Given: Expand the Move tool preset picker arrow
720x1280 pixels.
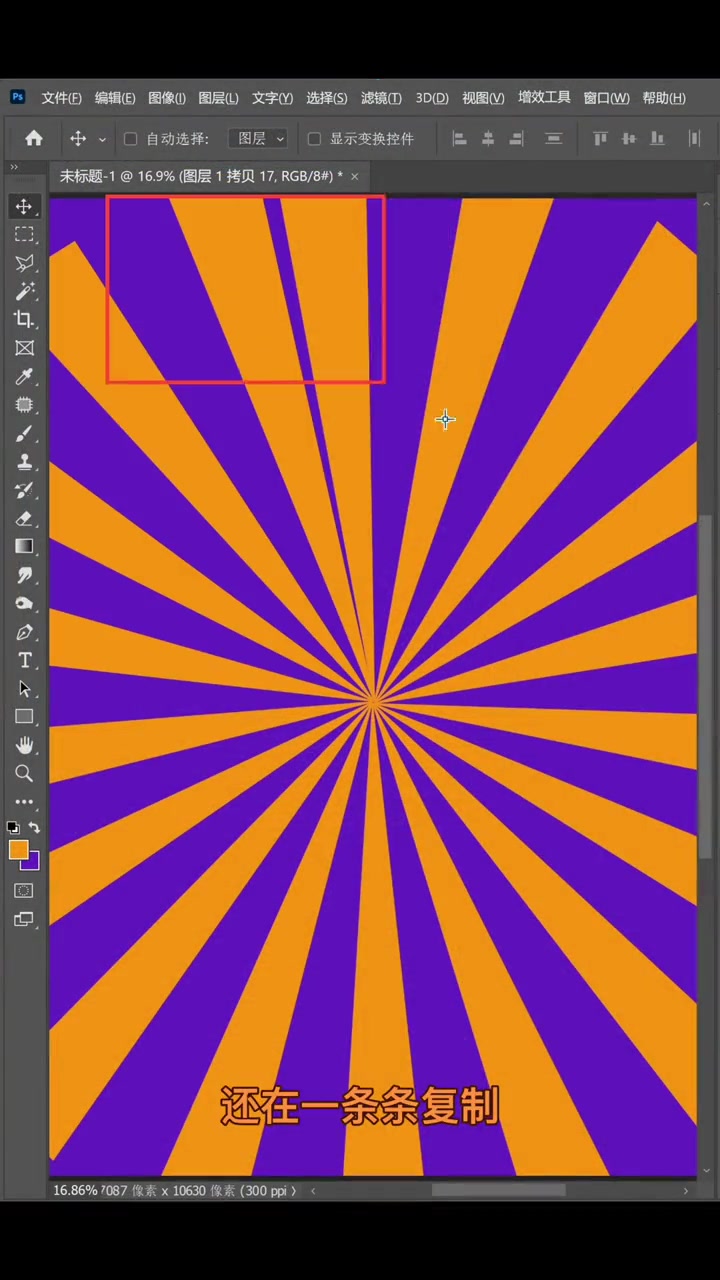Looking at the screenshot, I should pyautogui.click(x=102, y=140).
